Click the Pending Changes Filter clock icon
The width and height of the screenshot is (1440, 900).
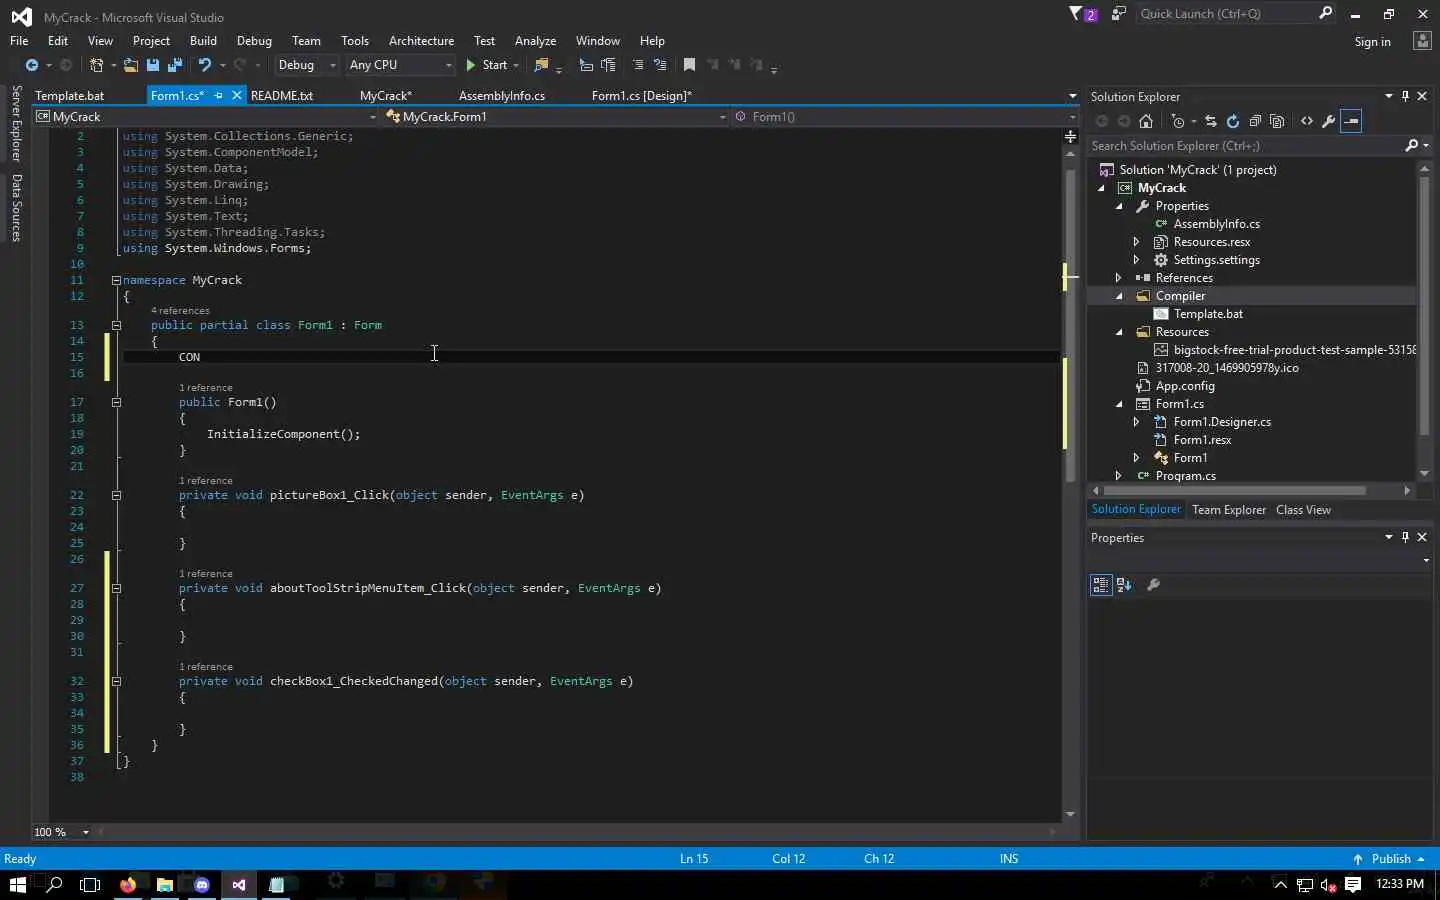pyautogui.click(x=1178, y=121)
